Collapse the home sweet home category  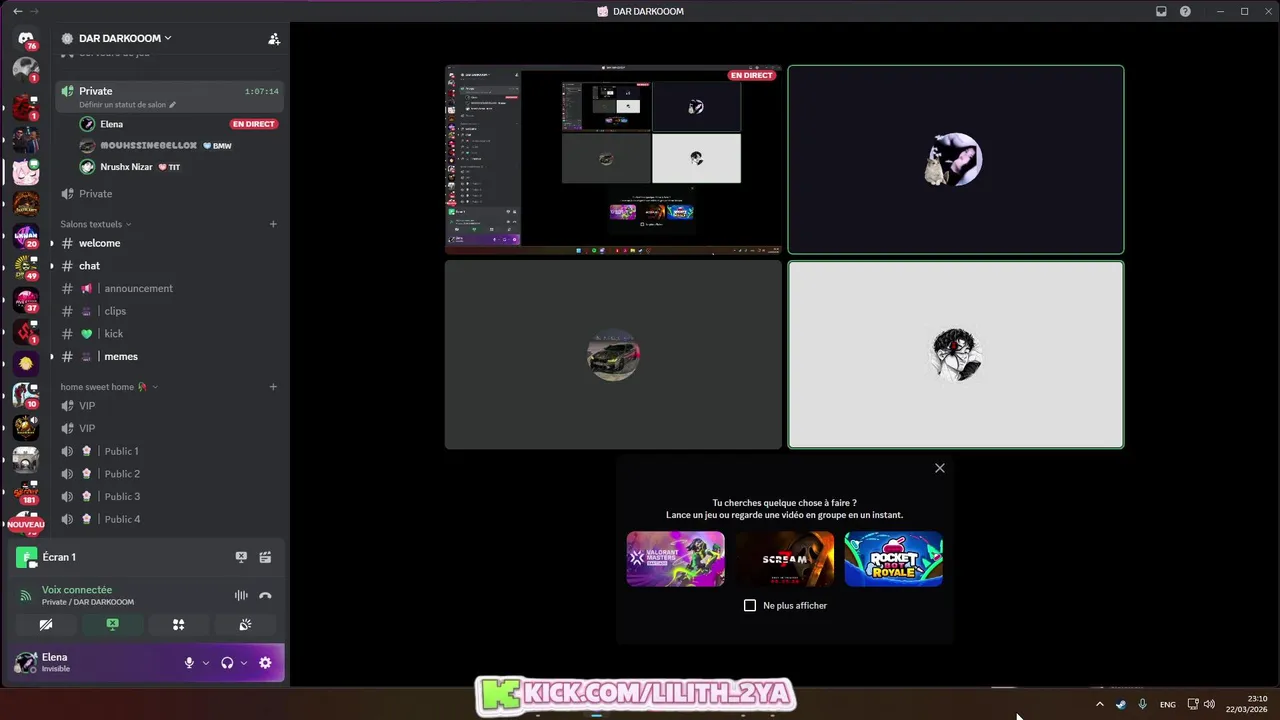[x=109, y=387]
